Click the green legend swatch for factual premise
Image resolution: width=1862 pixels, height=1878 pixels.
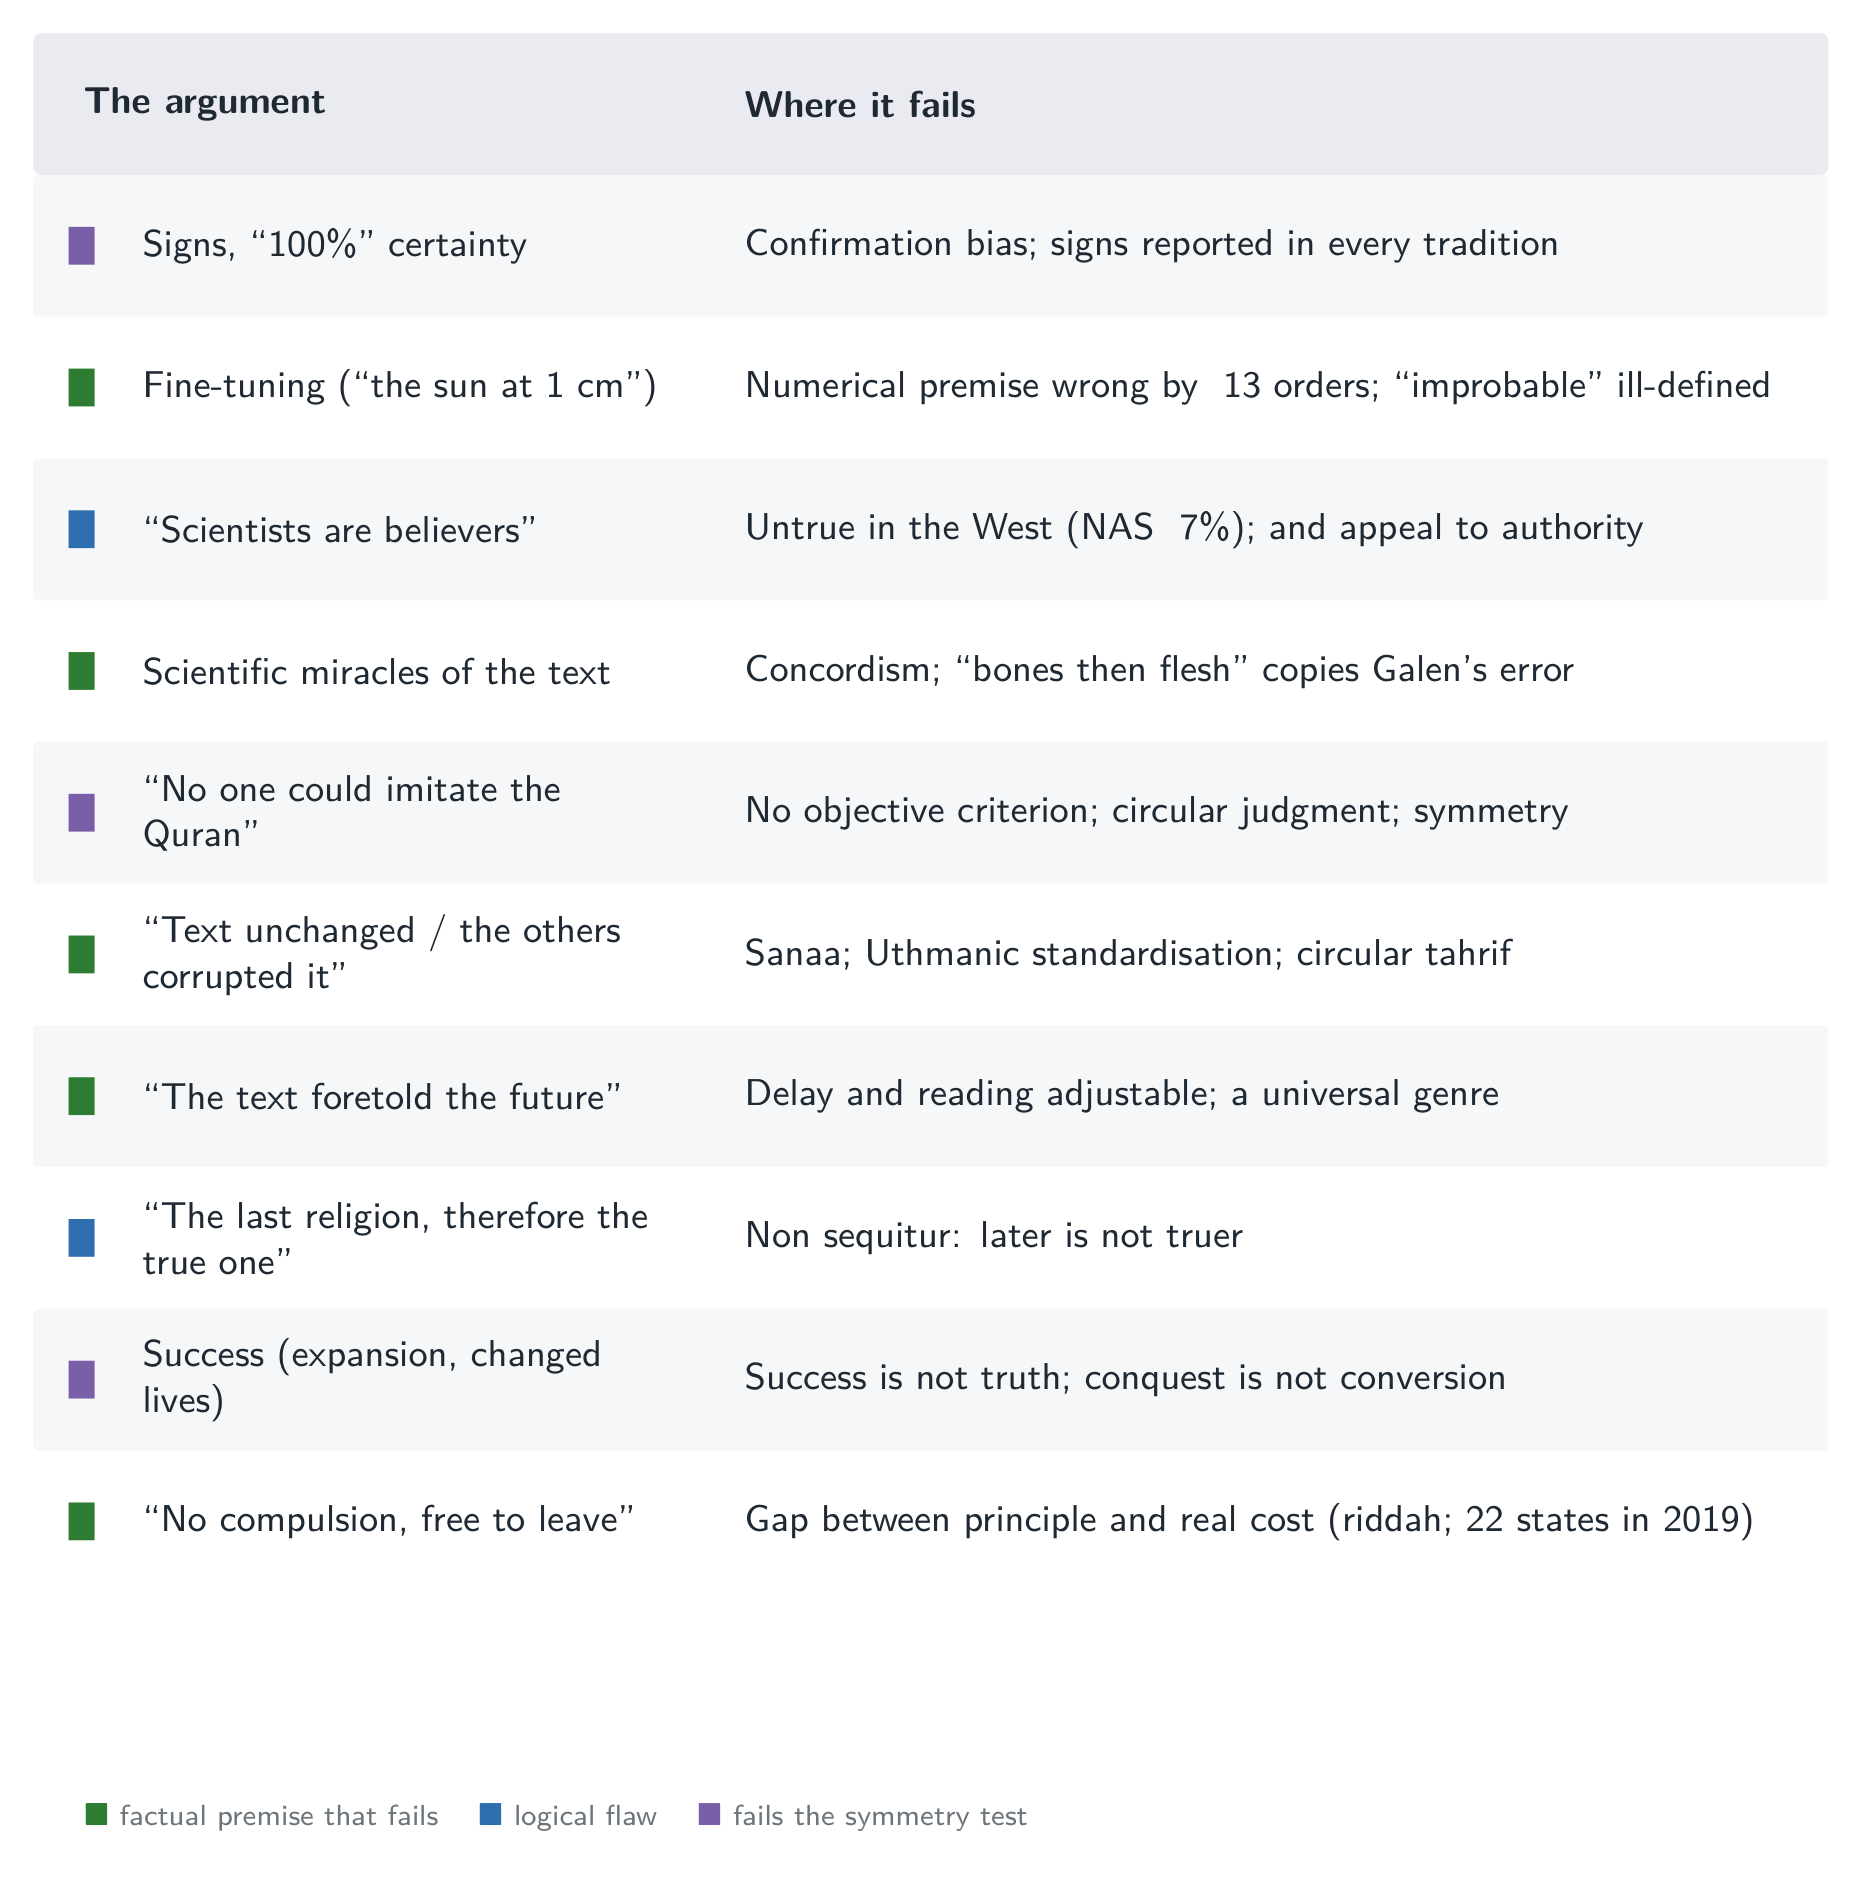tap(96, 1814)
